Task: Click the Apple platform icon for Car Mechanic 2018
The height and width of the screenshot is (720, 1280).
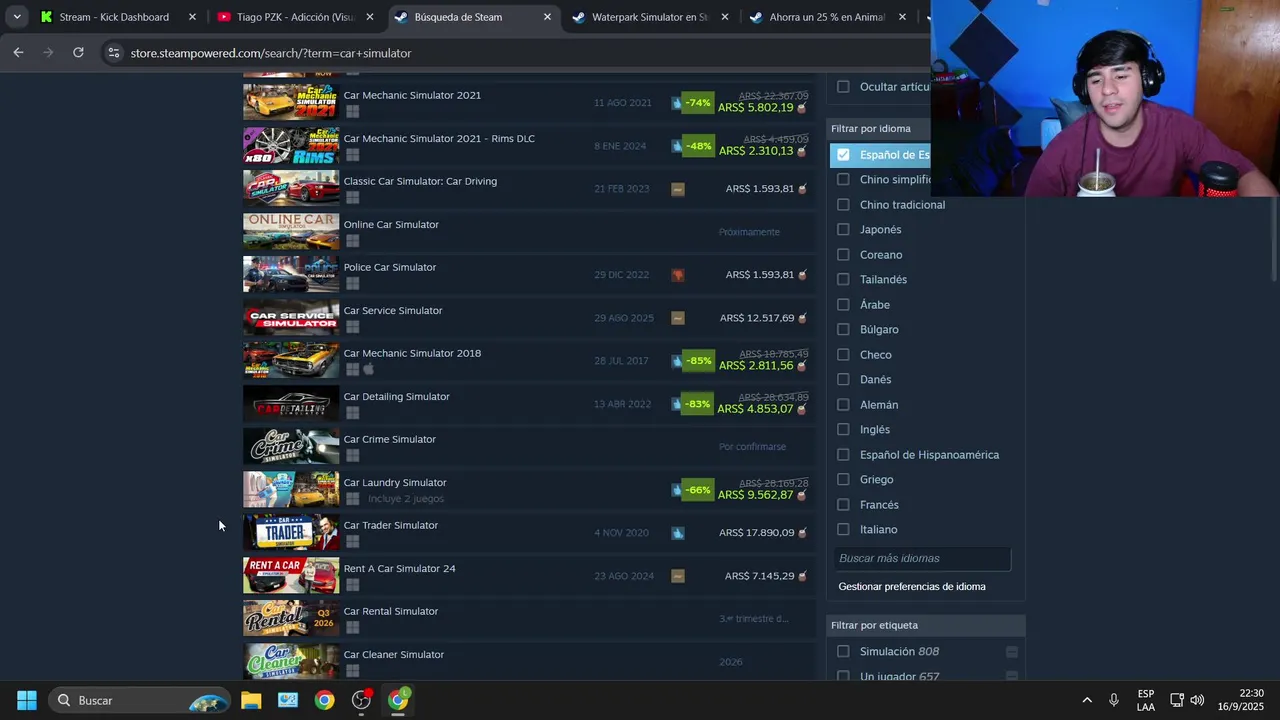Action: (x=368, y=369)
